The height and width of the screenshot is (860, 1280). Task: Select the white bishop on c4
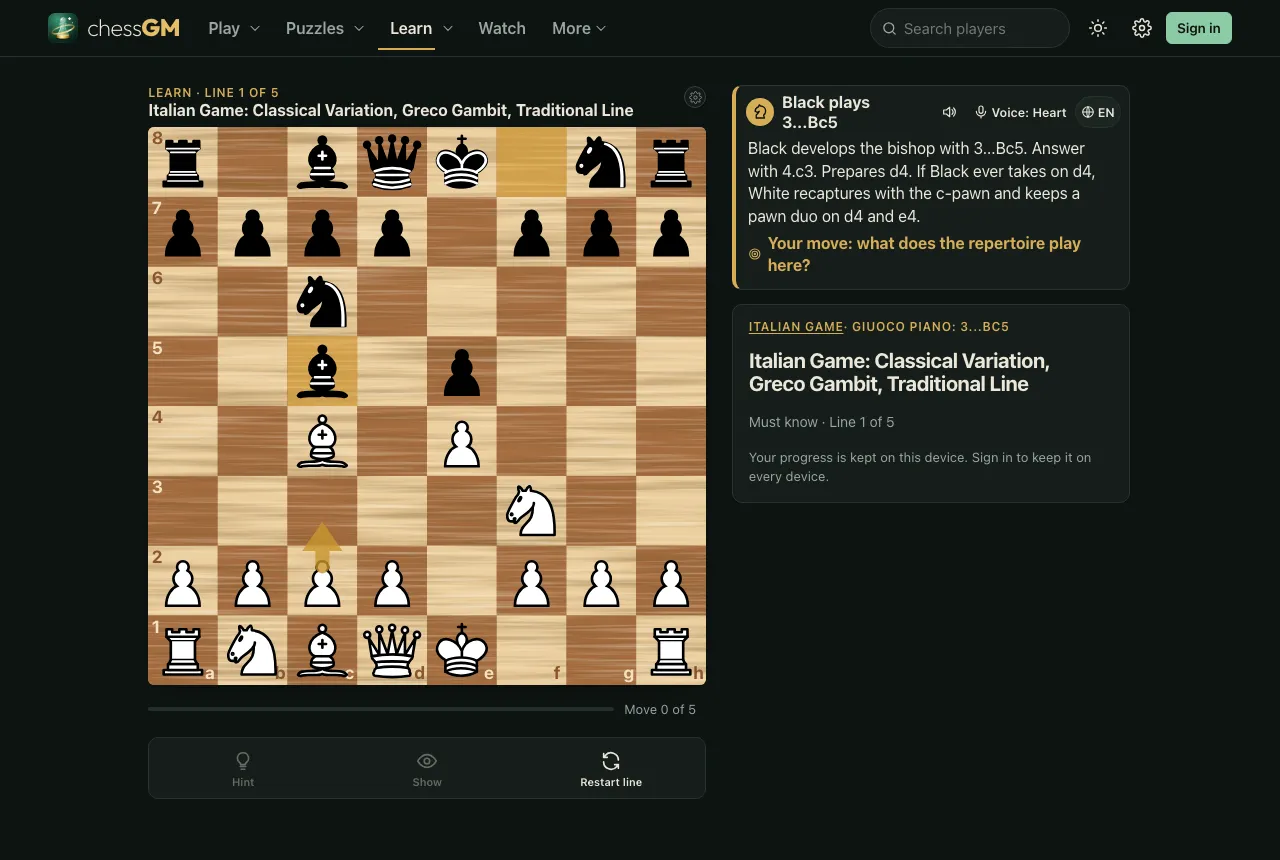[x=322, y=441]
